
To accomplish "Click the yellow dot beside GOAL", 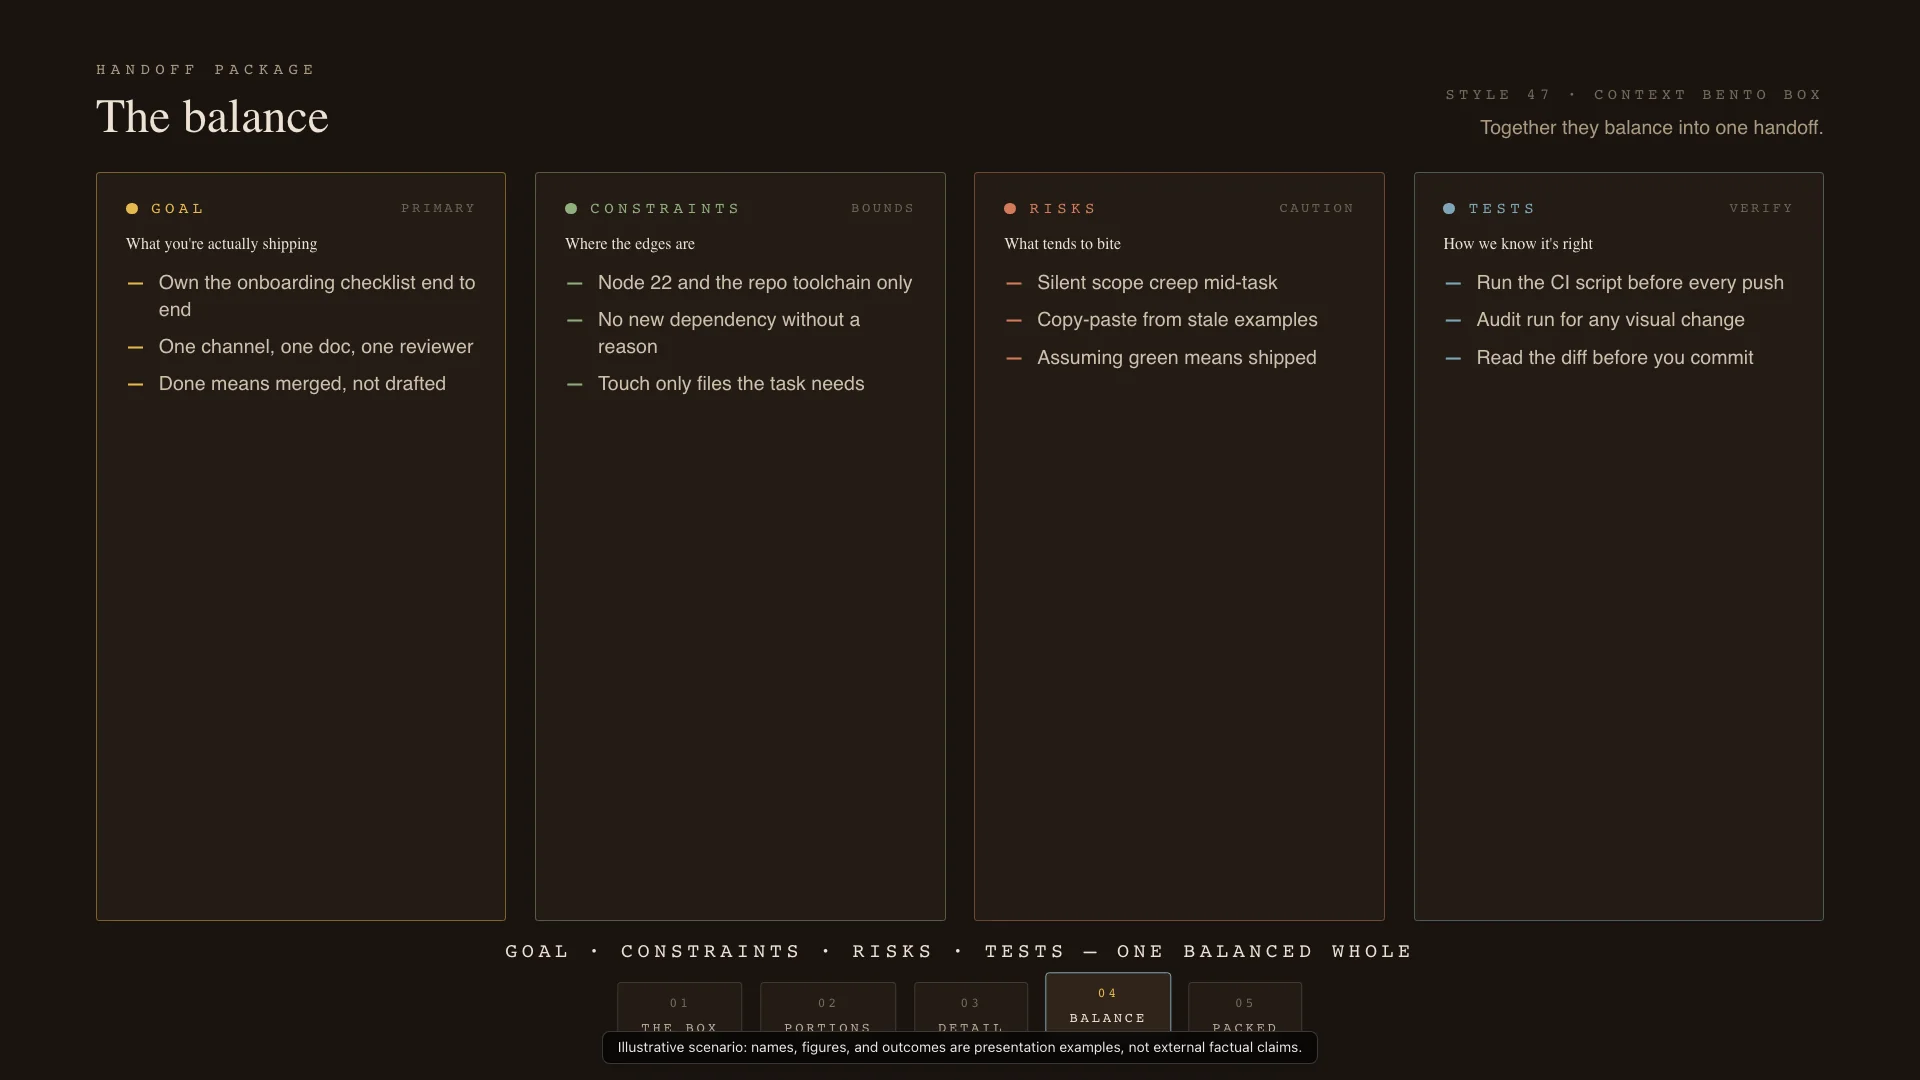I will (132, 209).
